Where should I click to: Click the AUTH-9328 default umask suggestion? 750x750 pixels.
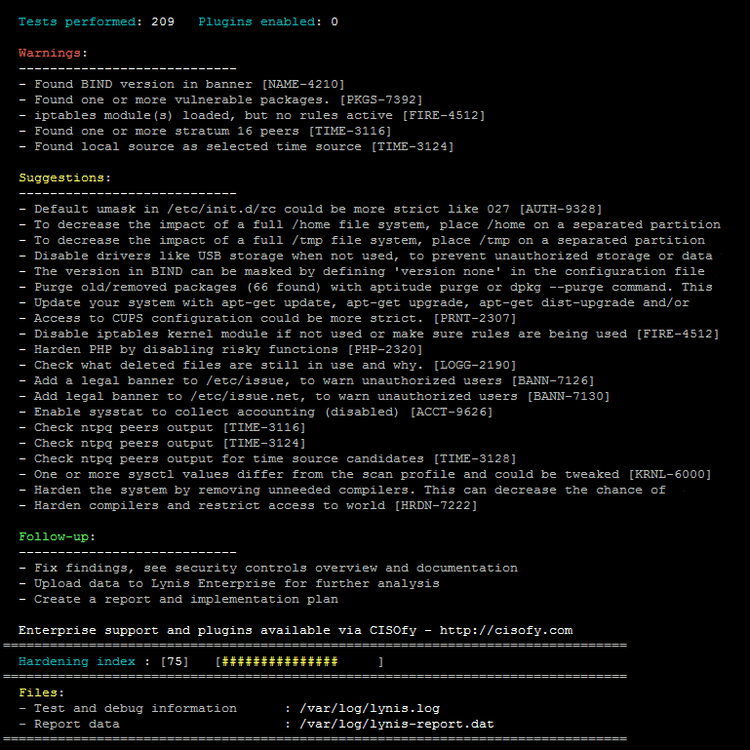pos(310,209)
